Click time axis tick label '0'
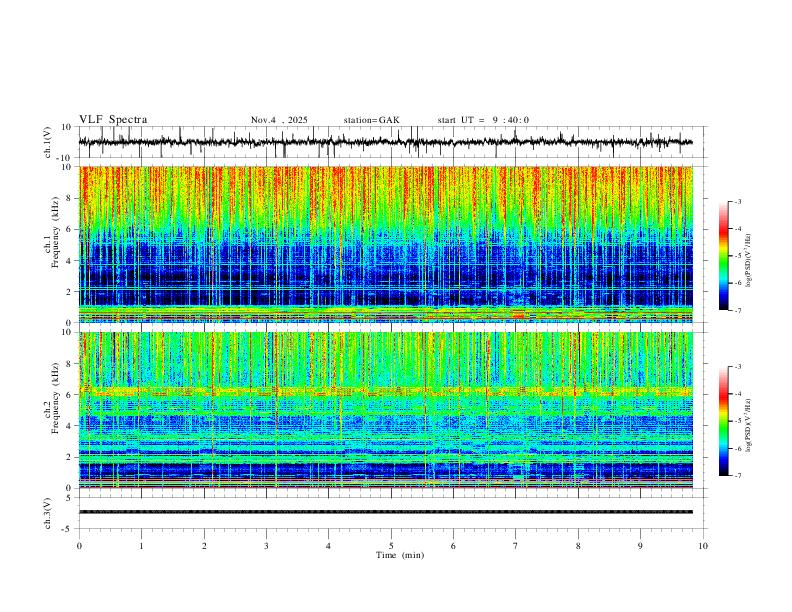The height and width of the screenshot is (612, 792). coord(79,546)
